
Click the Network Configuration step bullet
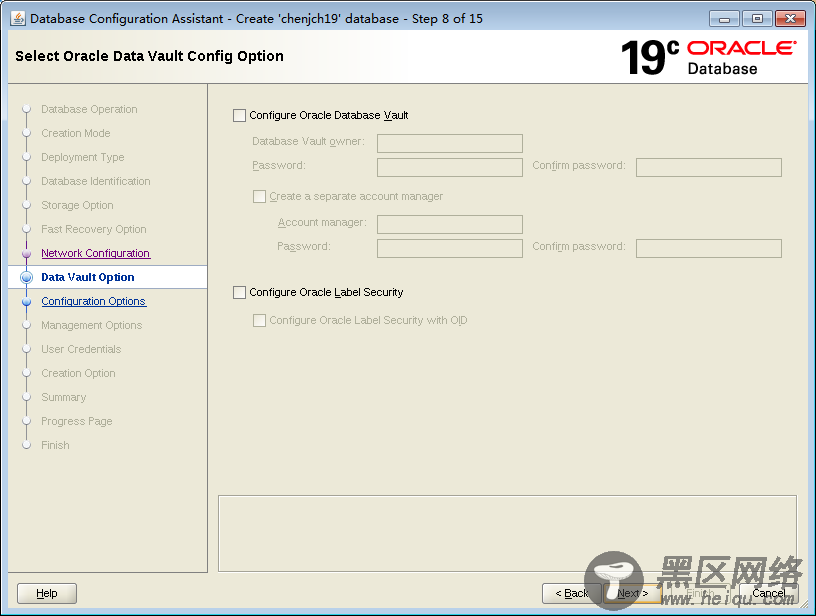[27, 253]
